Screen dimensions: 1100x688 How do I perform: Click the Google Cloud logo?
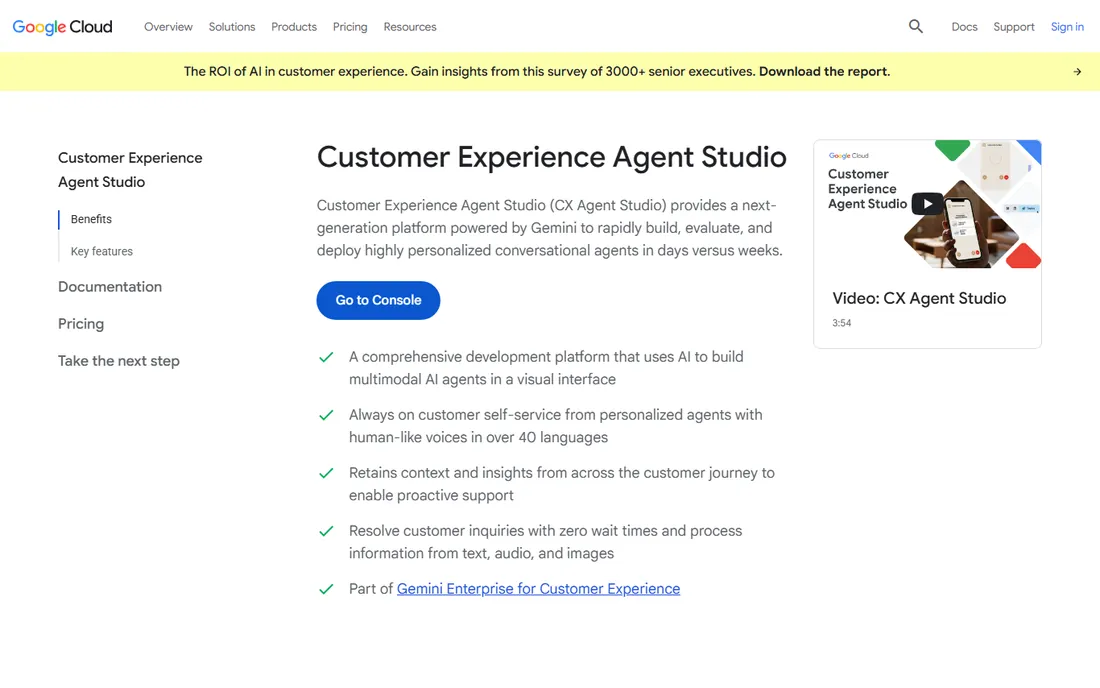pos(62,27)
